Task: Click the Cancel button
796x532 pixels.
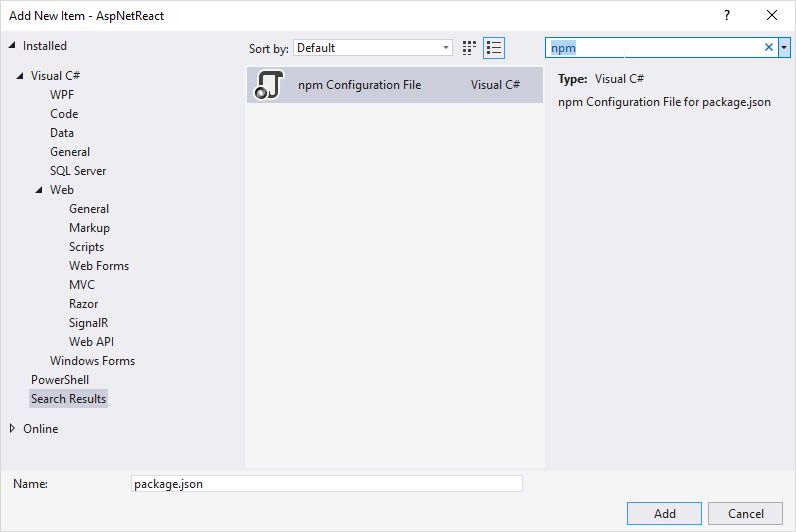Action: 745,513
